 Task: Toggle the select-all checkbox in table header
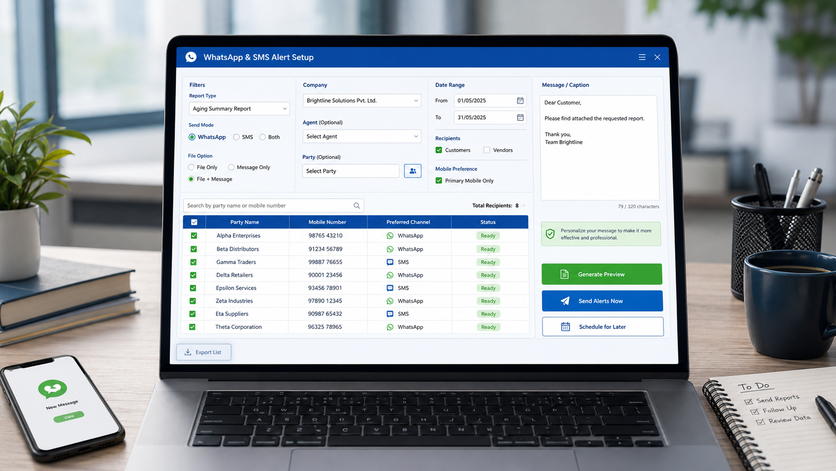194,222
